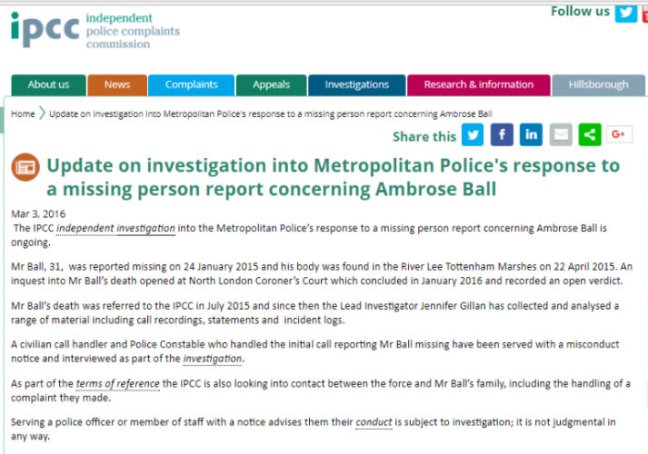
Task: Go to the Complaints tab
Action: tap(191, 85)
